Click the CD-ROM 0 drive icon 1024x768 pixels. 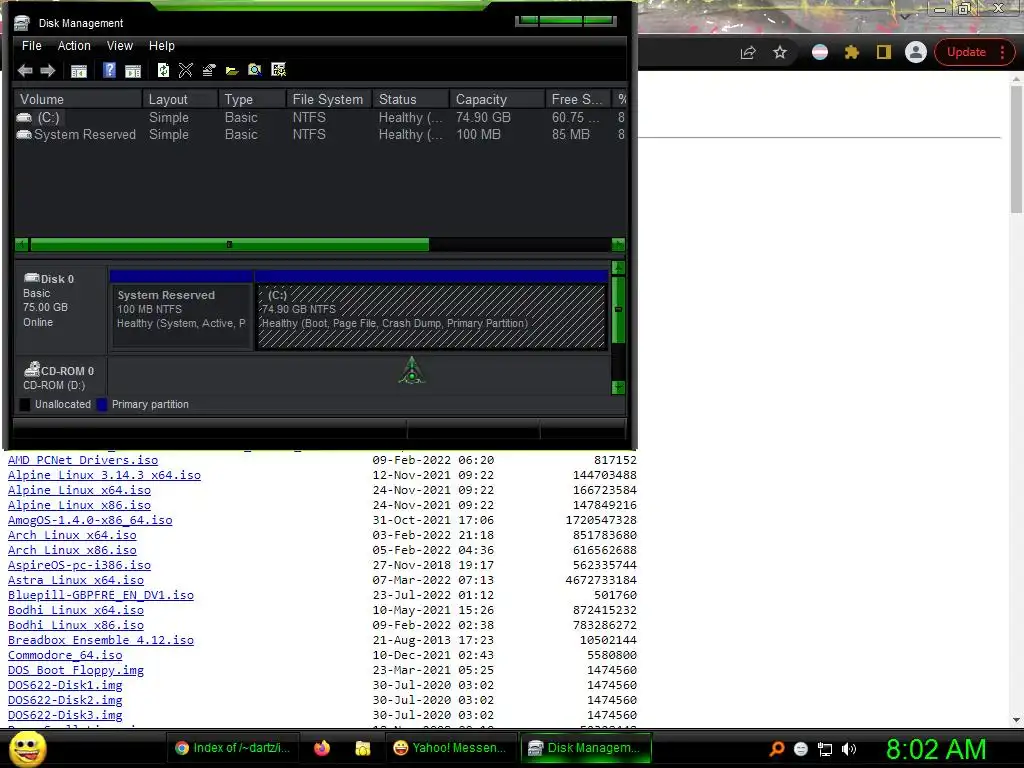click(32, 370)
